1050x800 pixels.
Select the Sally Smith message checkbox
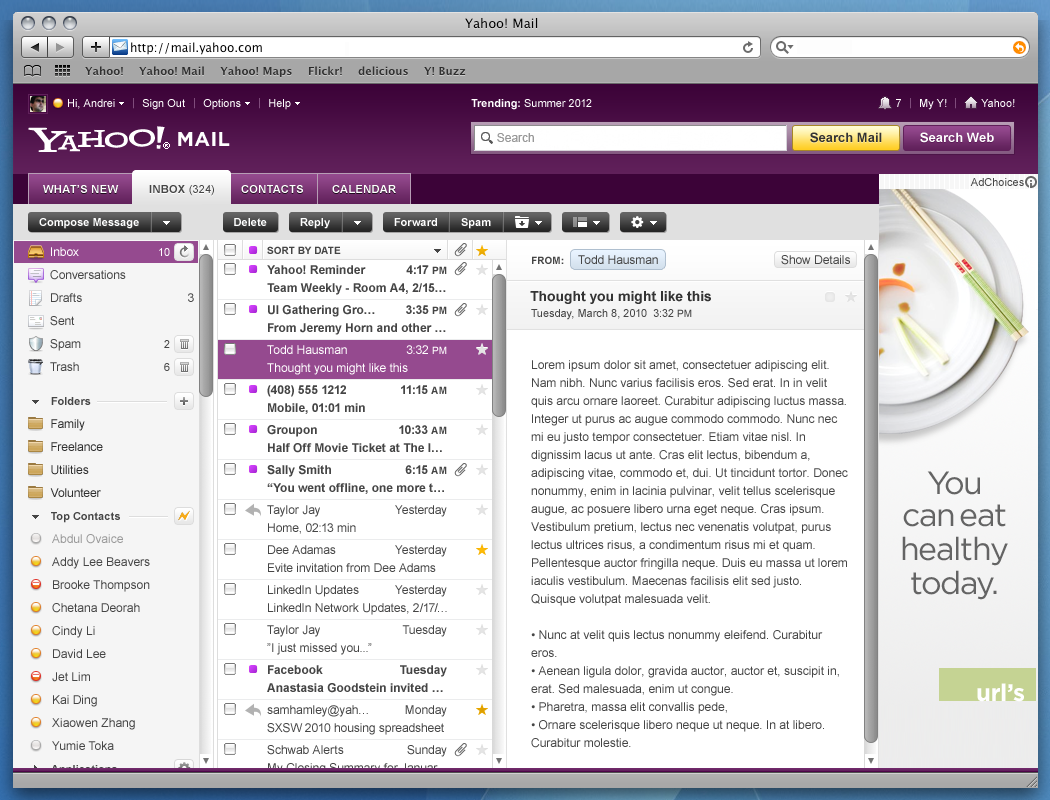(230, 469)
